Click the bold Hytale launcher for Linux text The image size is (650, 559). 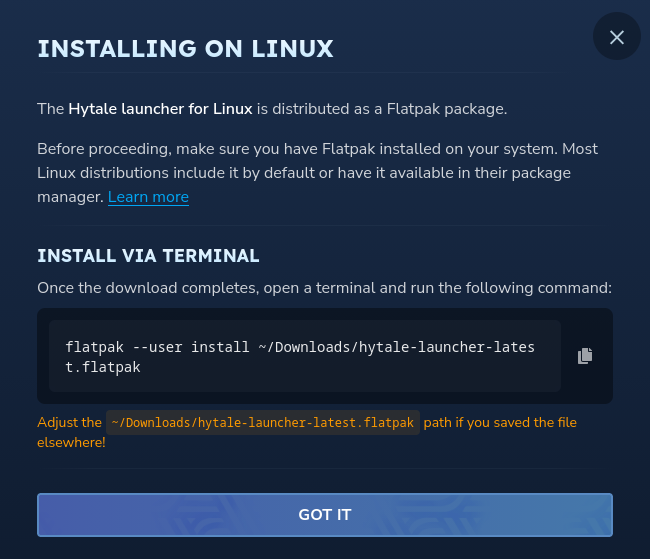pyautogui.click(x=160, y=109)
